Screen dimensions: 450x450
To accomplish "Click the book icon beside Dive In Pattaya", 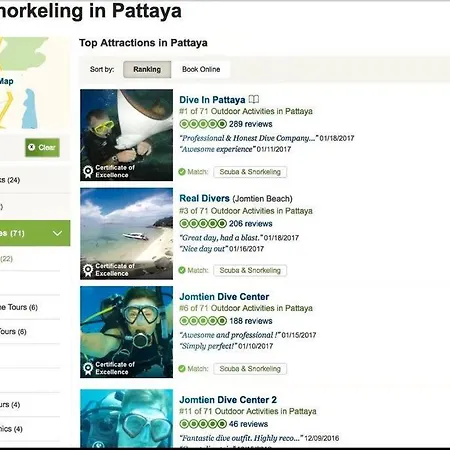I will (254, 99).
